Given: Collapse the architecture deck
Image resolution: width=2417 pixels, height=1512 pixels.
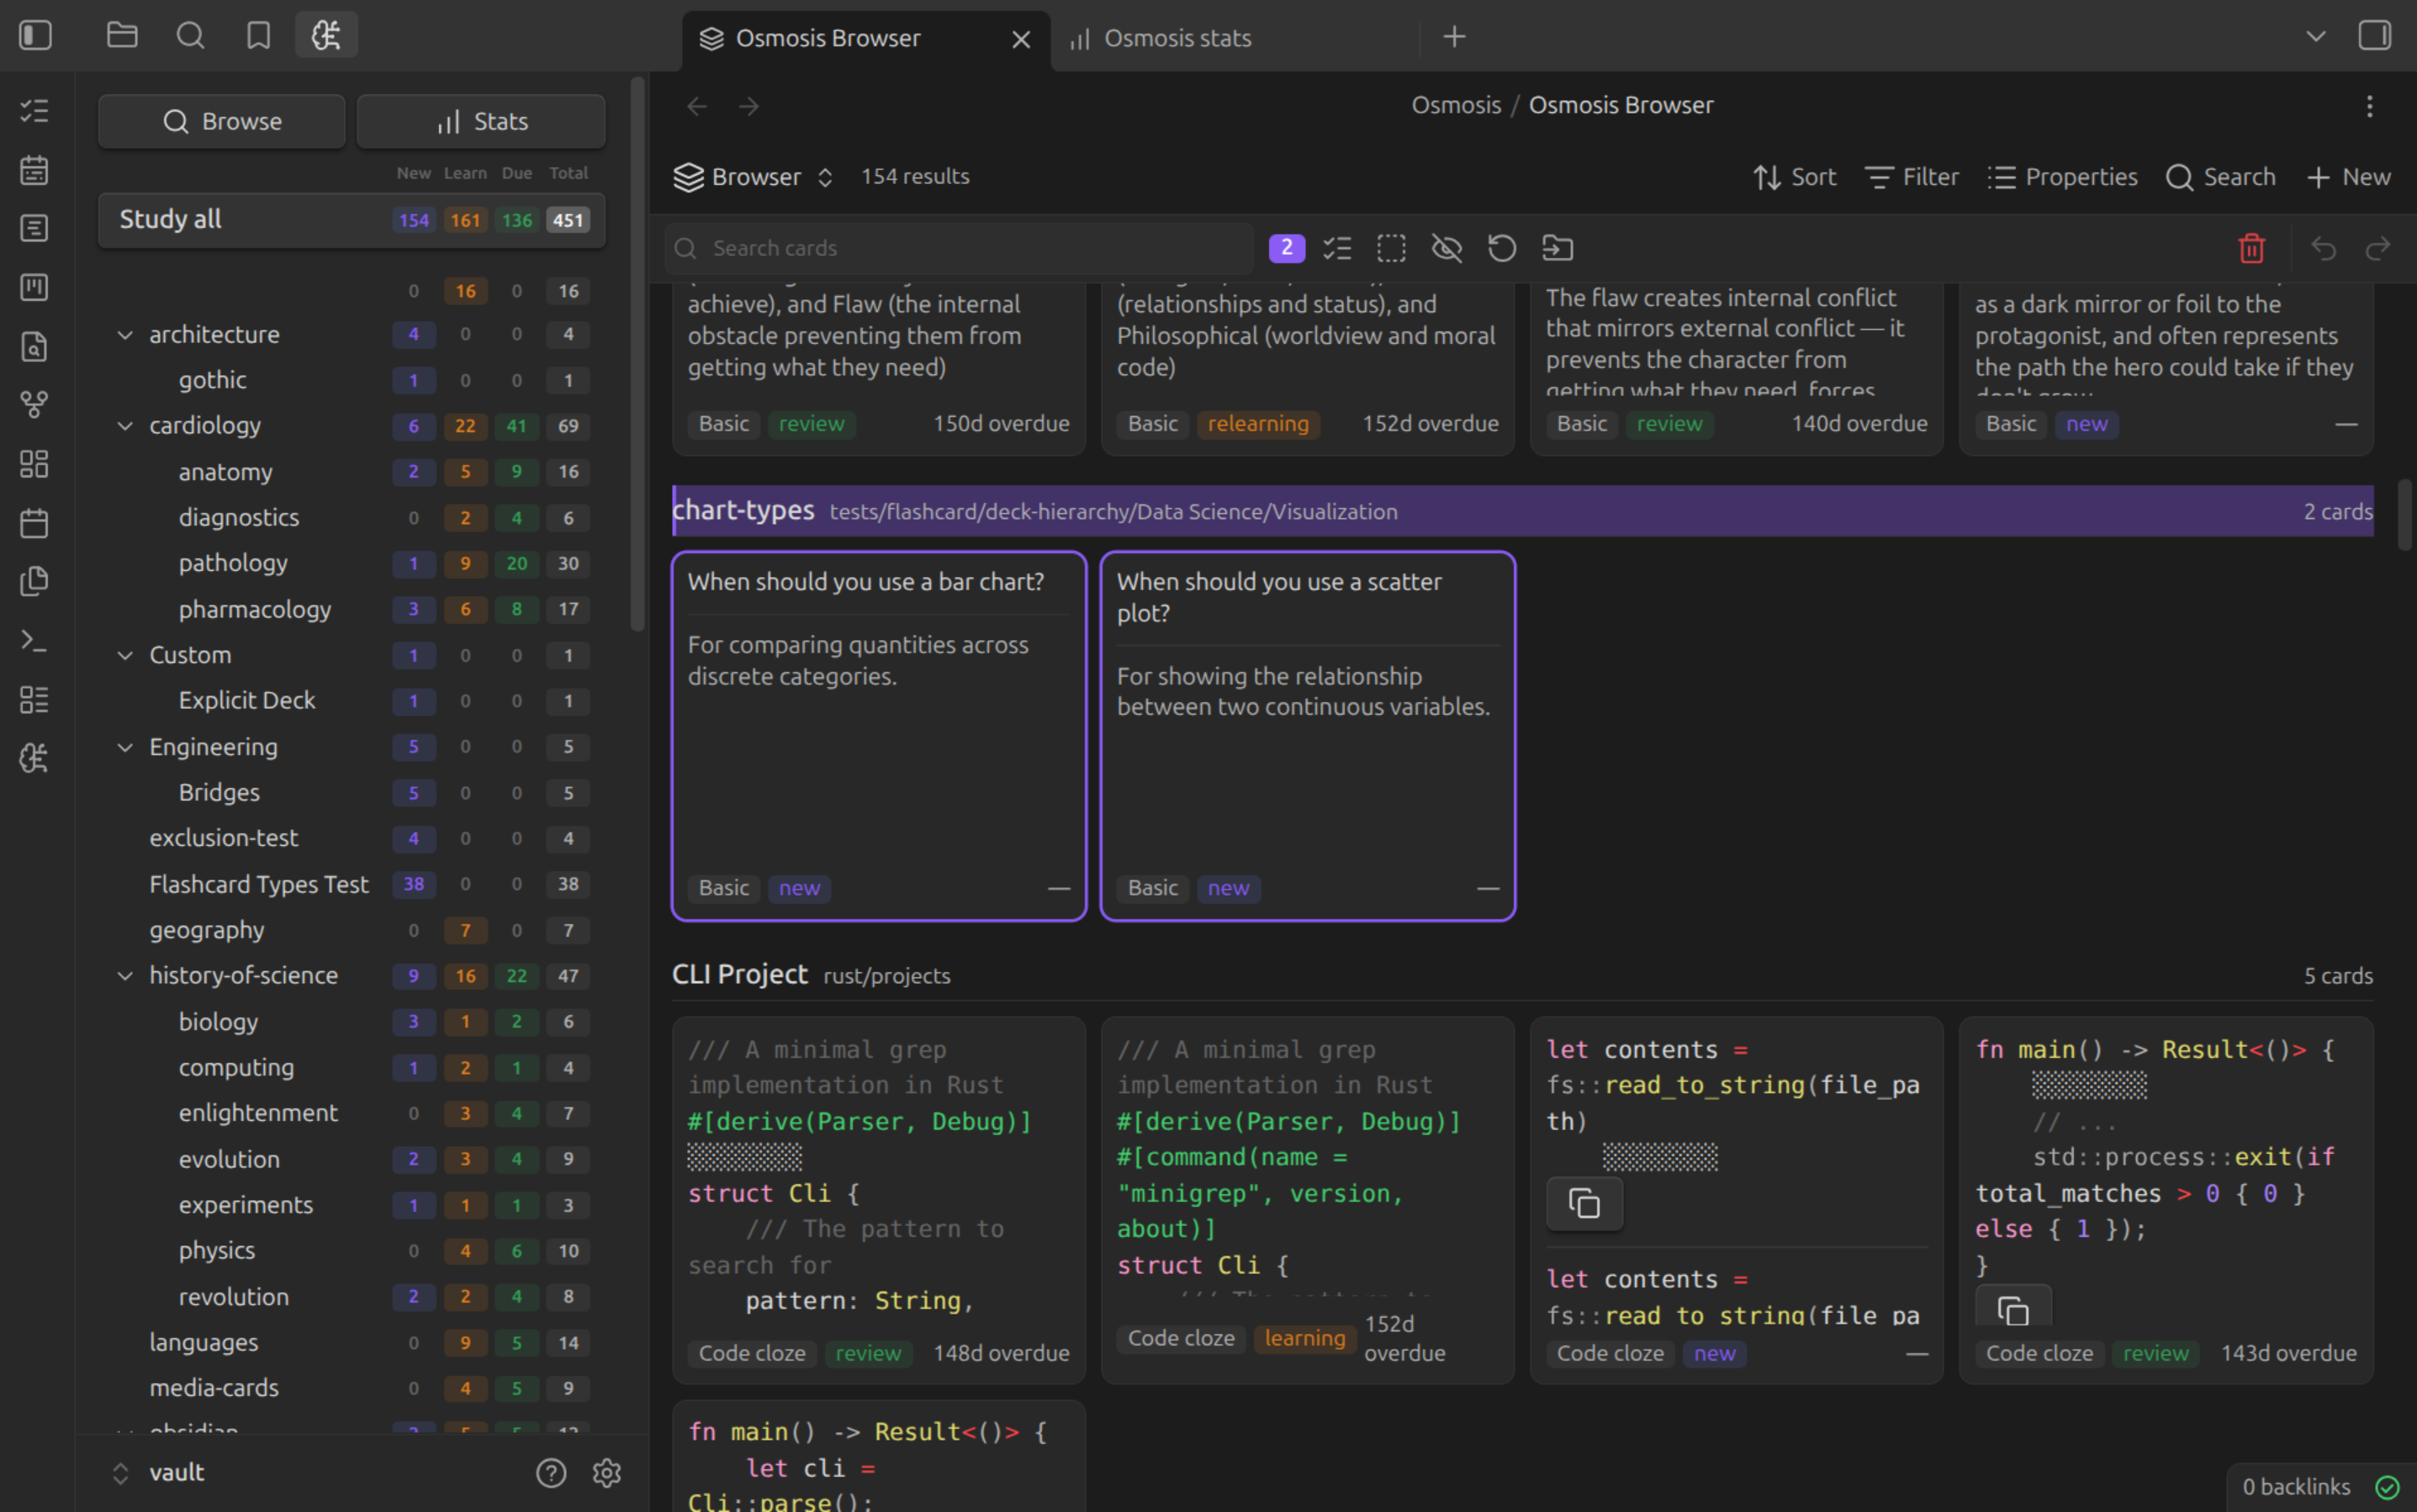Looking at the screenshot, I should click(x=125, y=335).
